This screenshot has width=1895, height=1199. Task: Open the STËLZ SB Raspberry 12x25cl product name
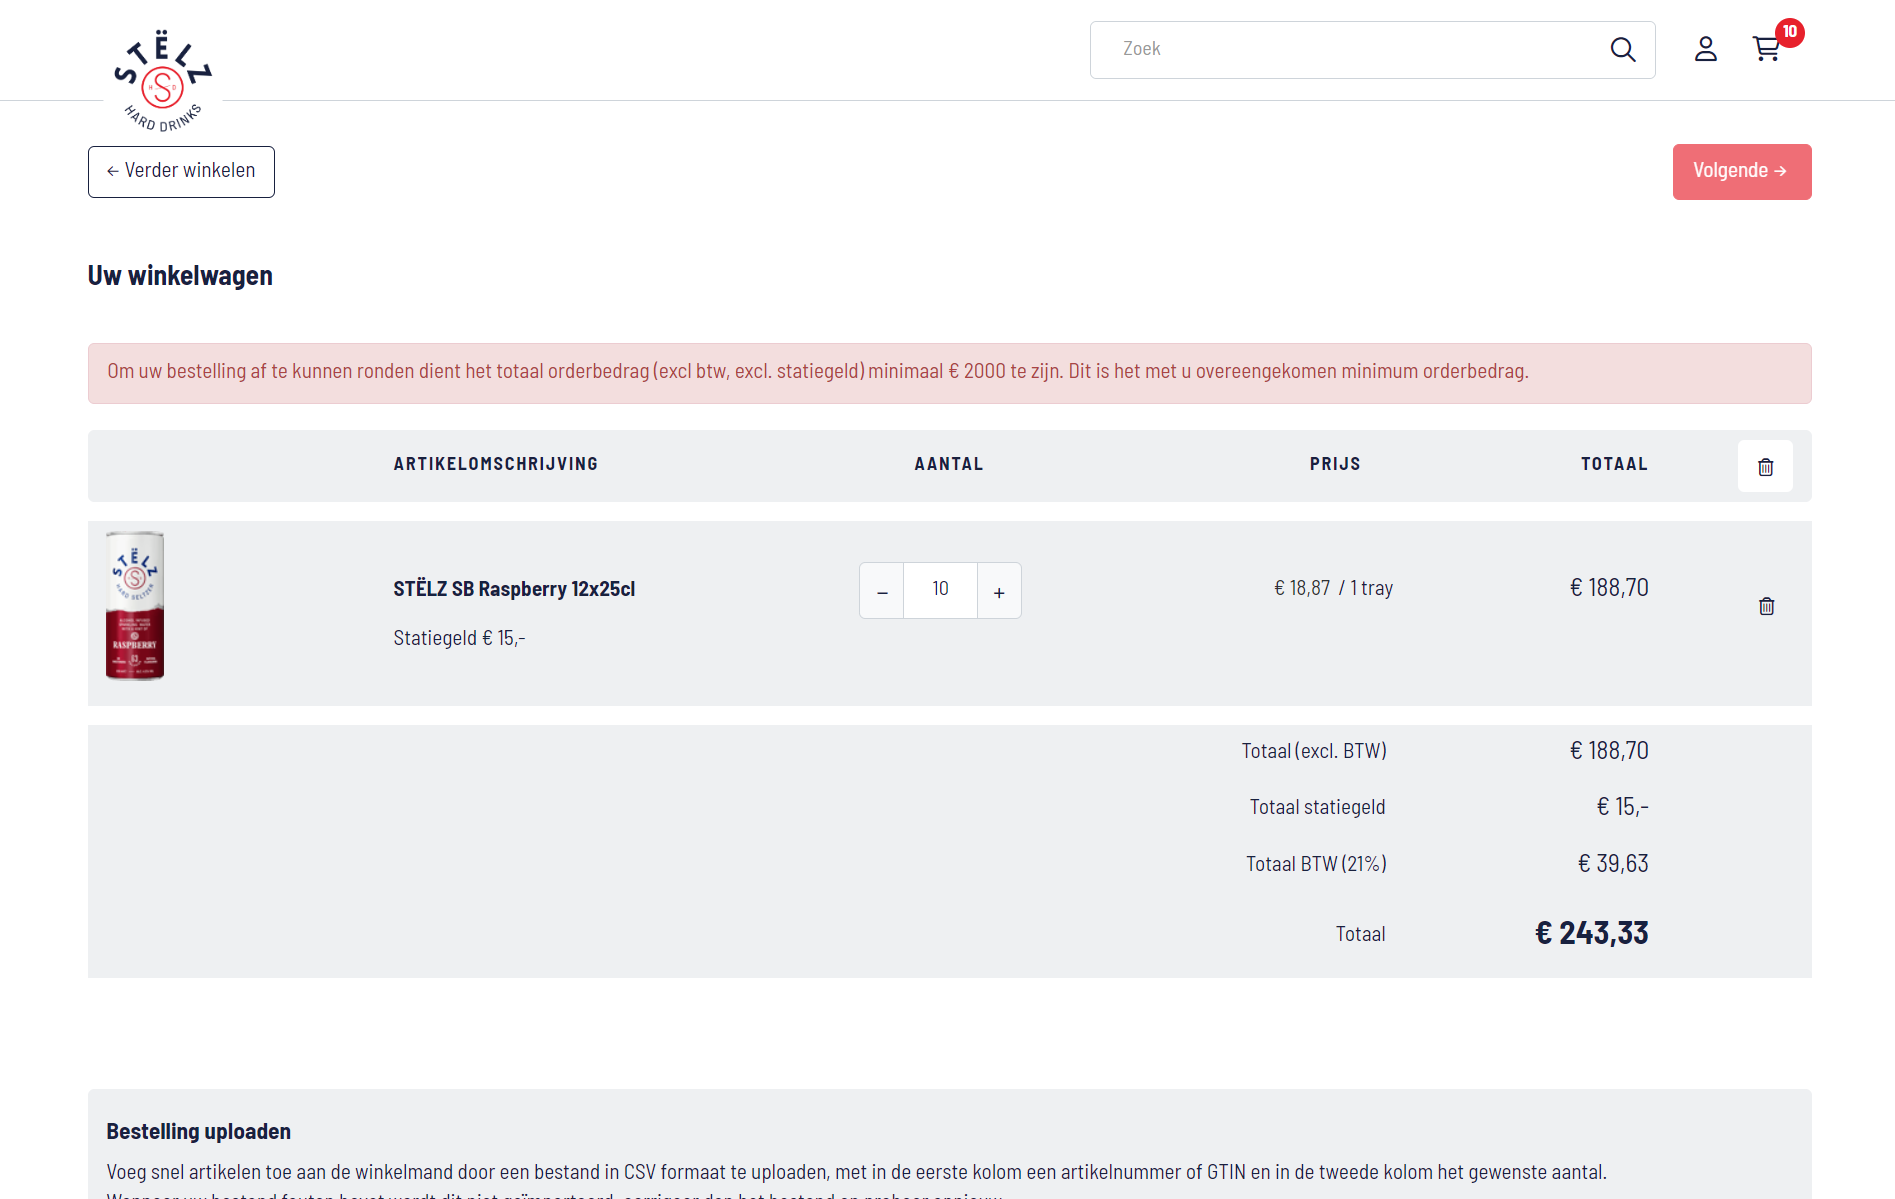514,589
